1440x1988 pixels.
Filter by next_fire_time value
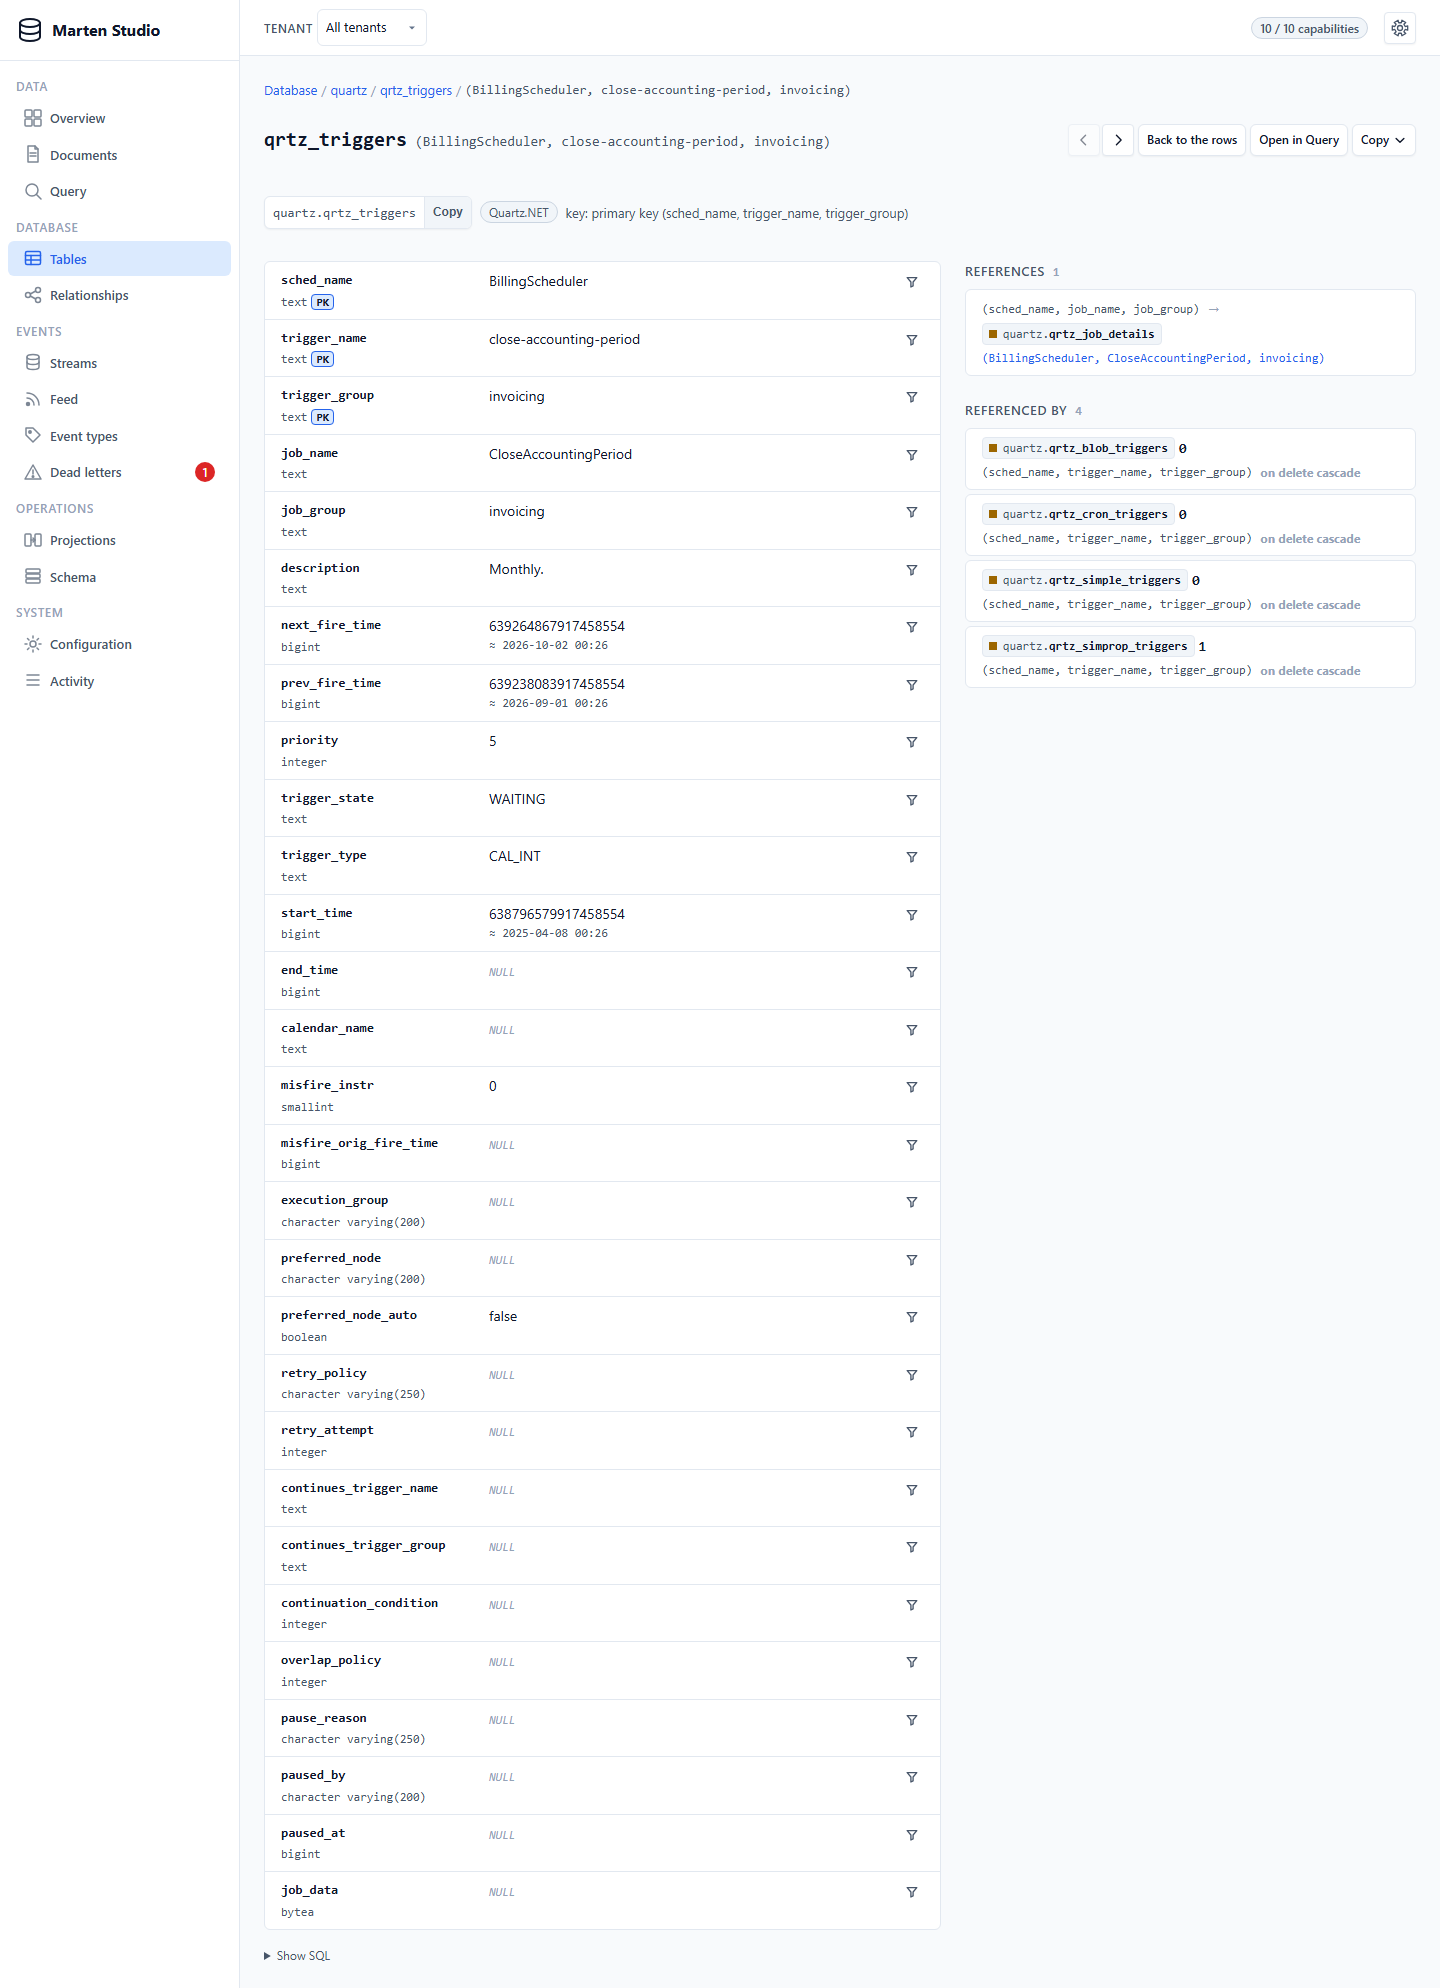(912, 627)
